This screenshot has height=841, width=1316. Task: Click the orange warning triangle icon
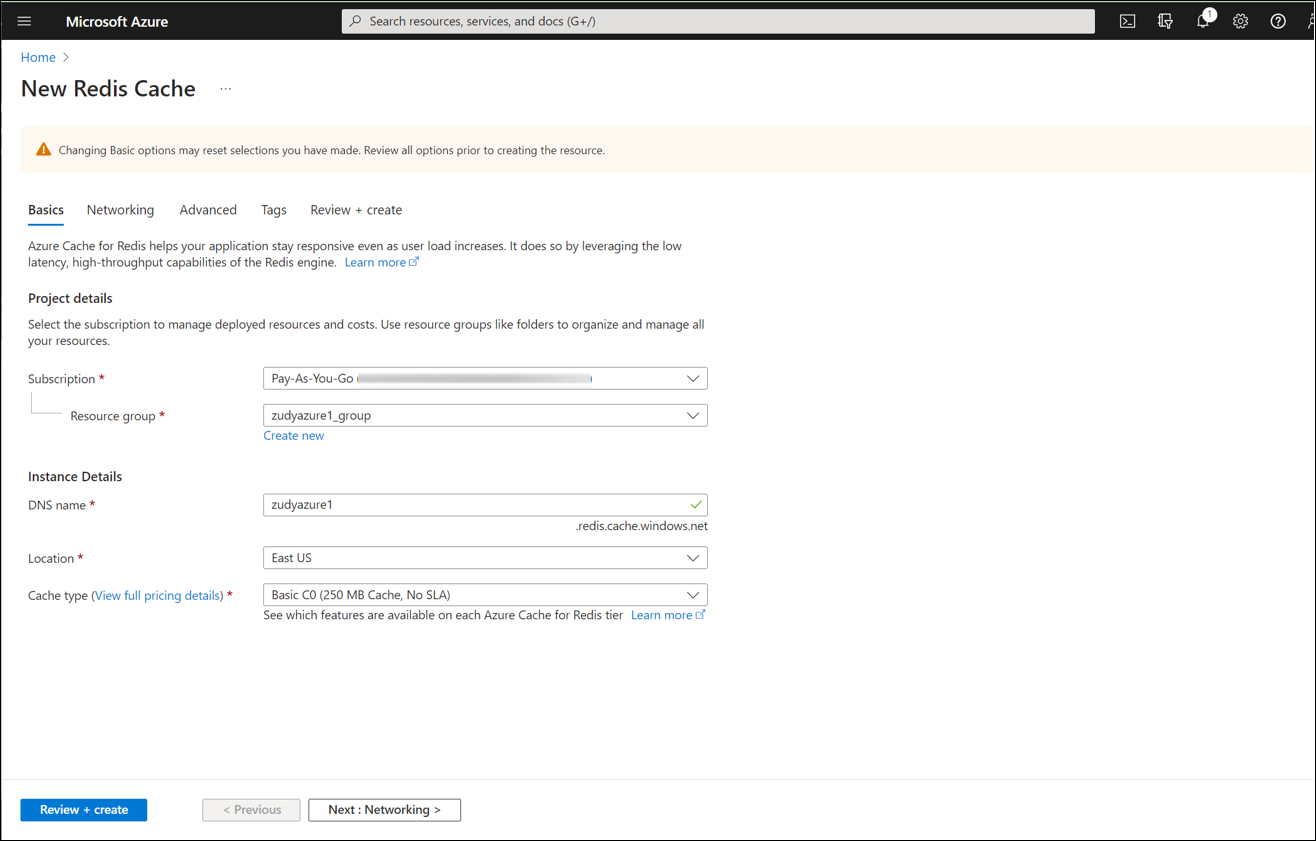[x=43, y=150]
